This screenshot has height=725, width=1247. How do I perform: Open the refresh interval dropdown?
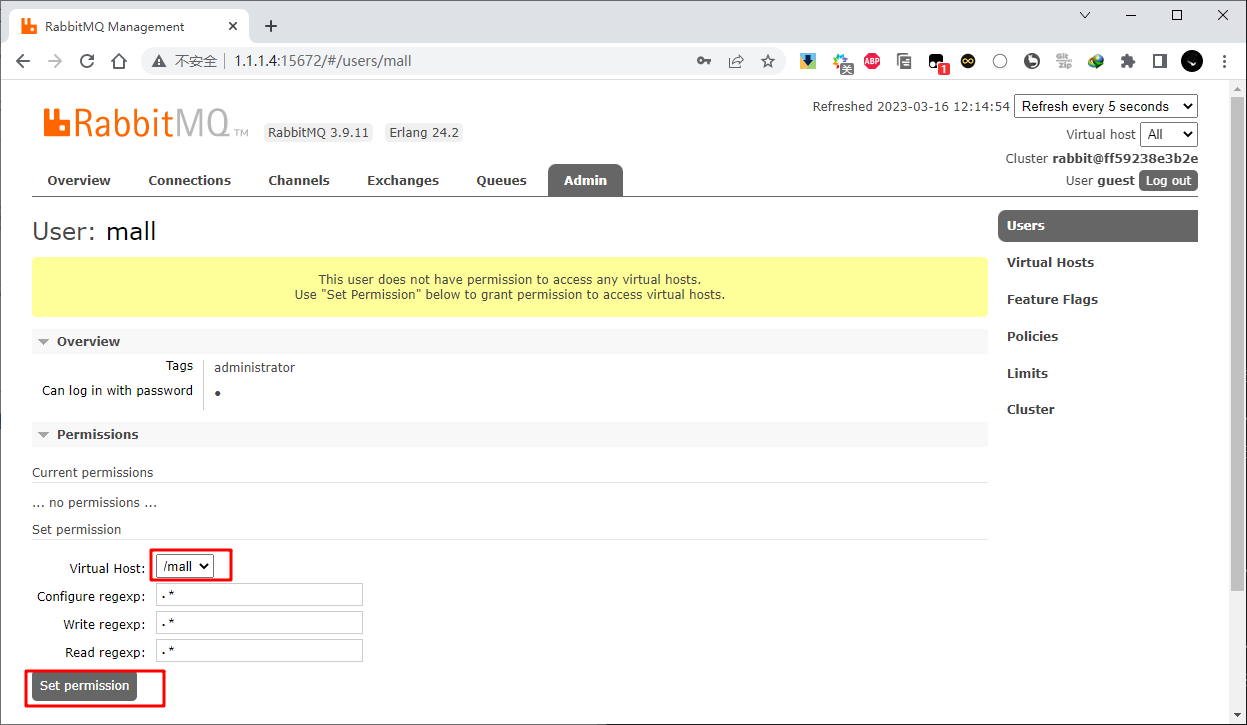[x=1105, y=106]
